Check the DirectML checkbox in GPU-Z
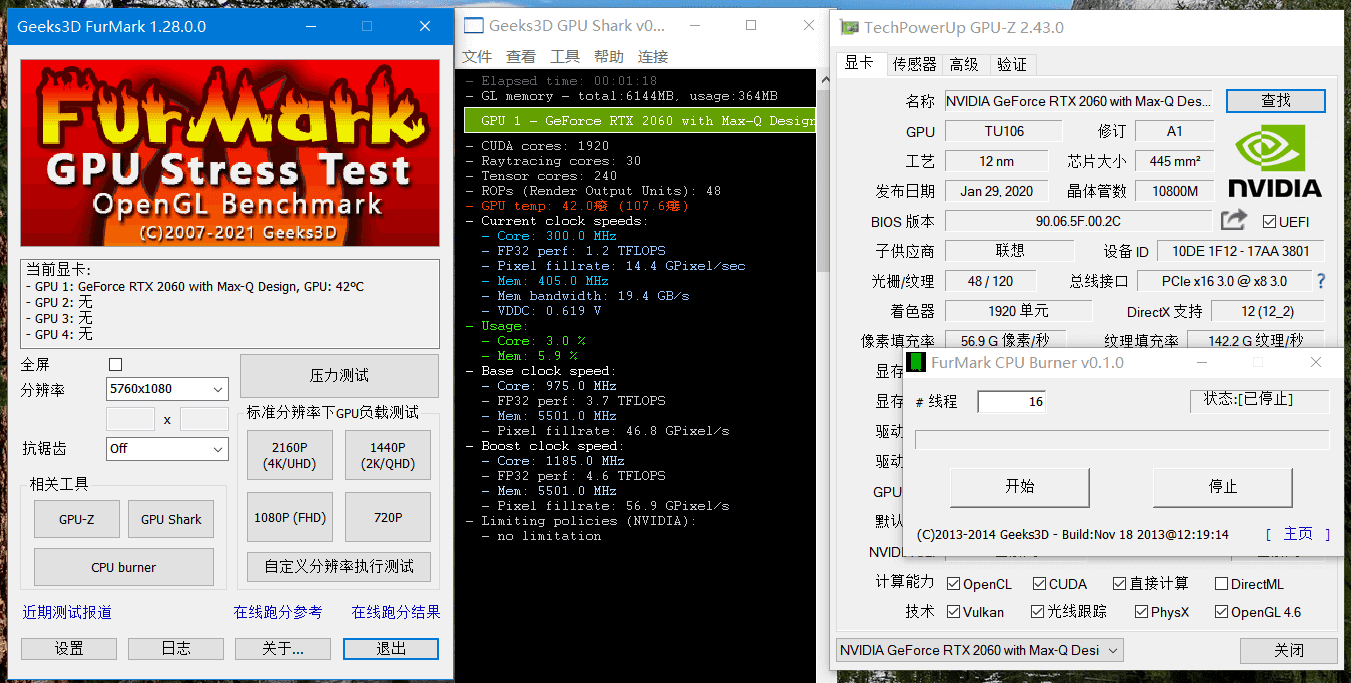The height and width of the screenshot is (683, 1351). click(1222, 583)
